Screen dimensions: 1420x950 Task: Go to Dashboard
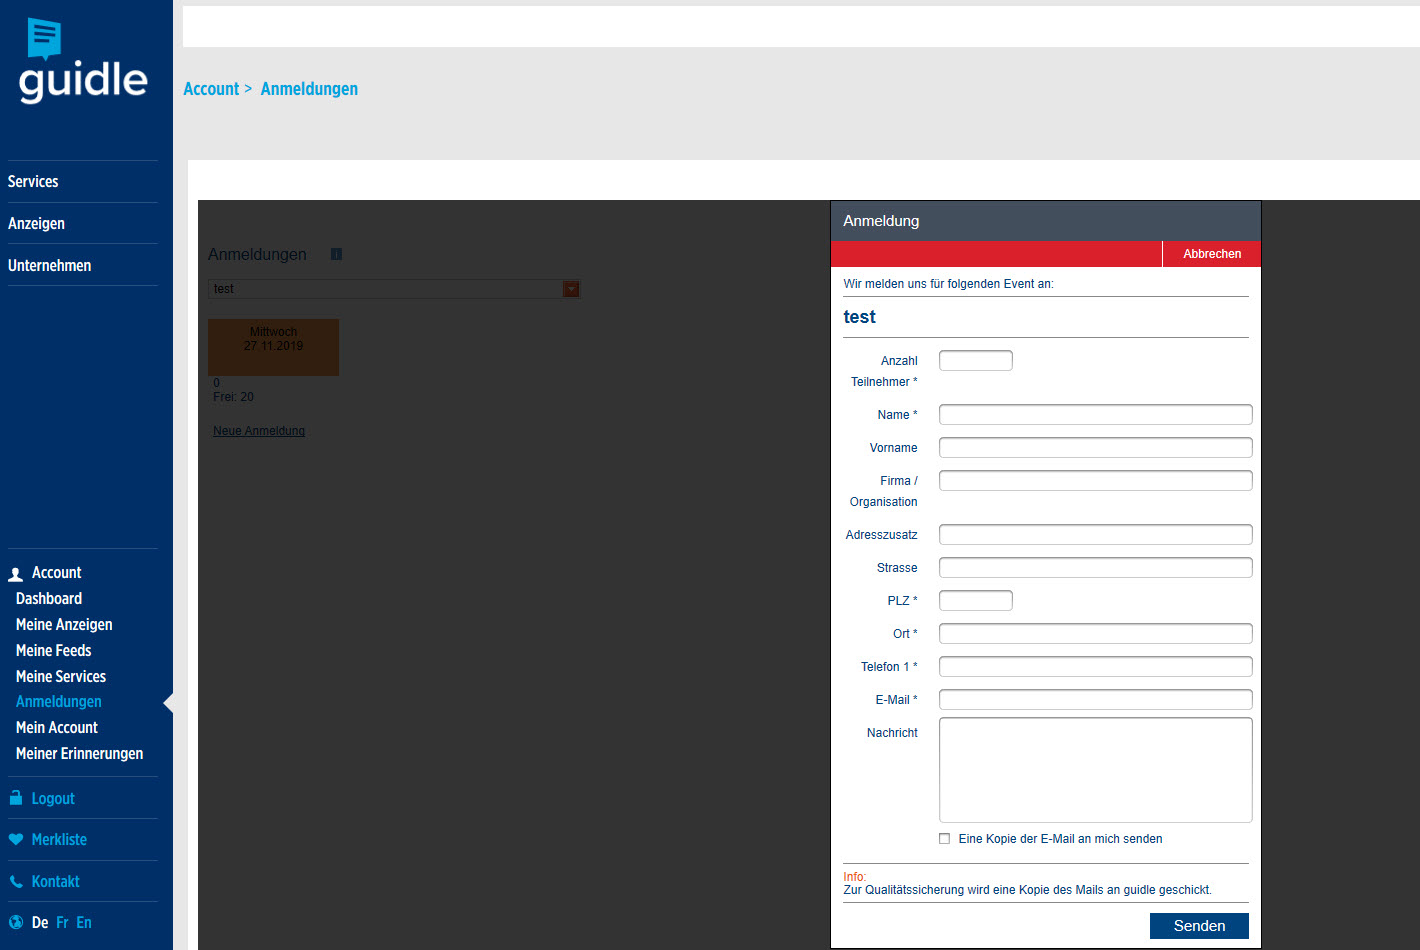[x=49, y=599]
